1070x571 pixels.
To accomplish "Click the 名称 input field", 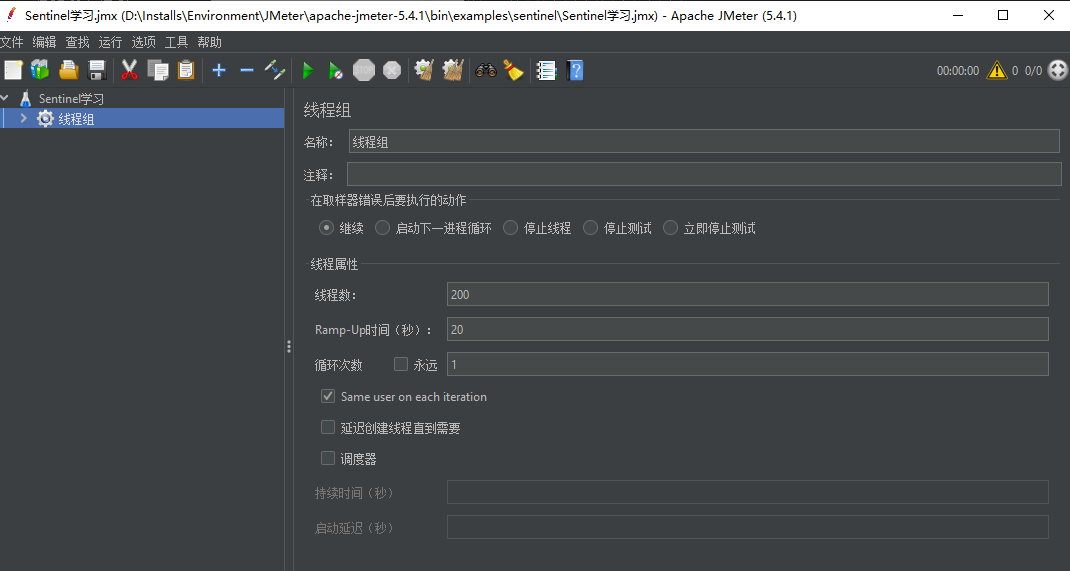I will (x=704, y=142).
